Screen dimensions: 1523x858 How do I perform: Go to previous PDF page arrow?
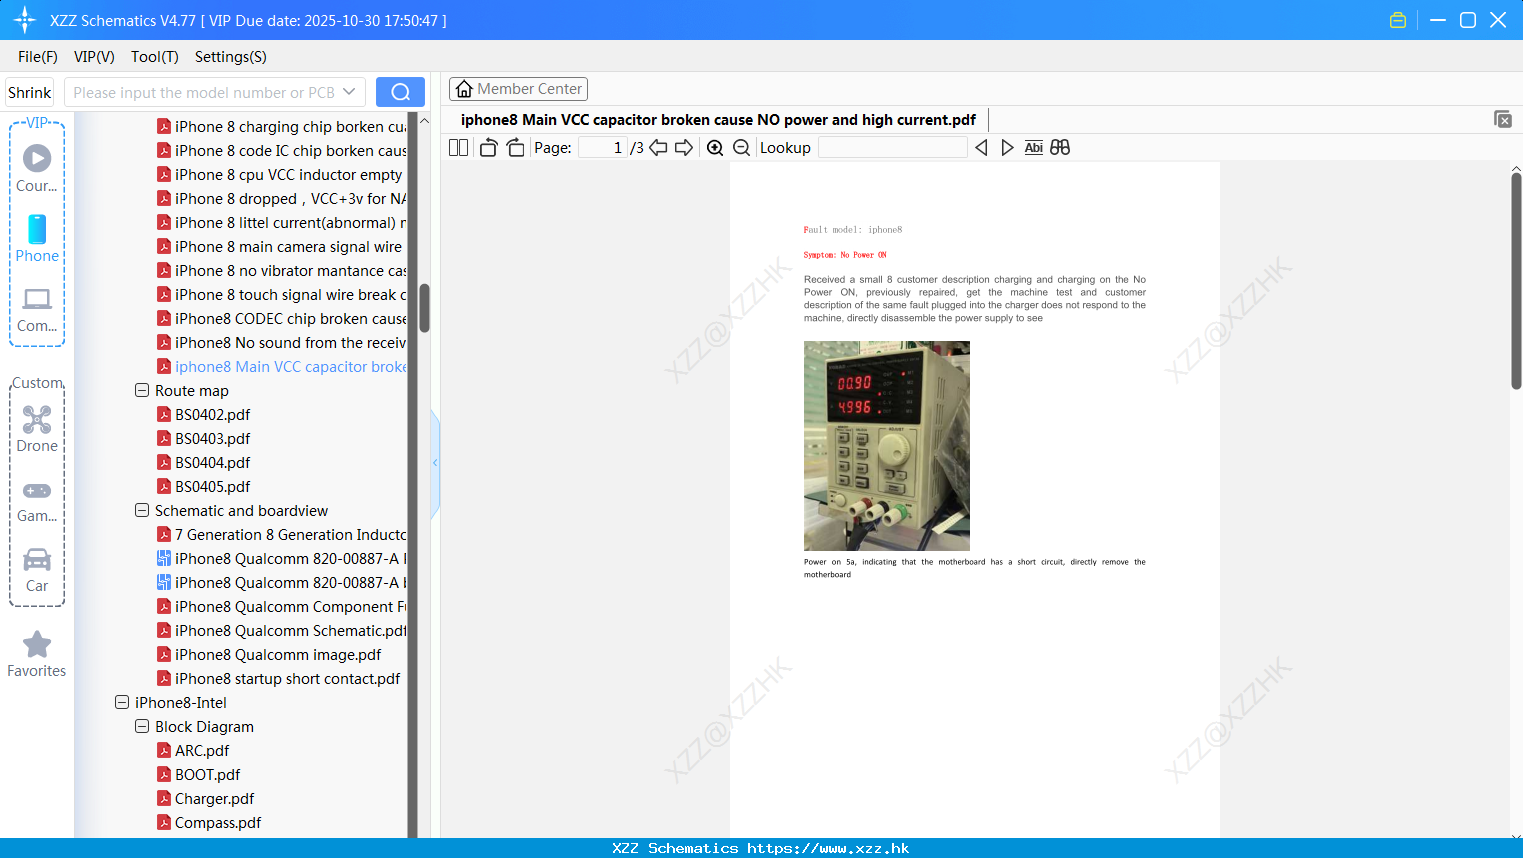pos(658,148)
